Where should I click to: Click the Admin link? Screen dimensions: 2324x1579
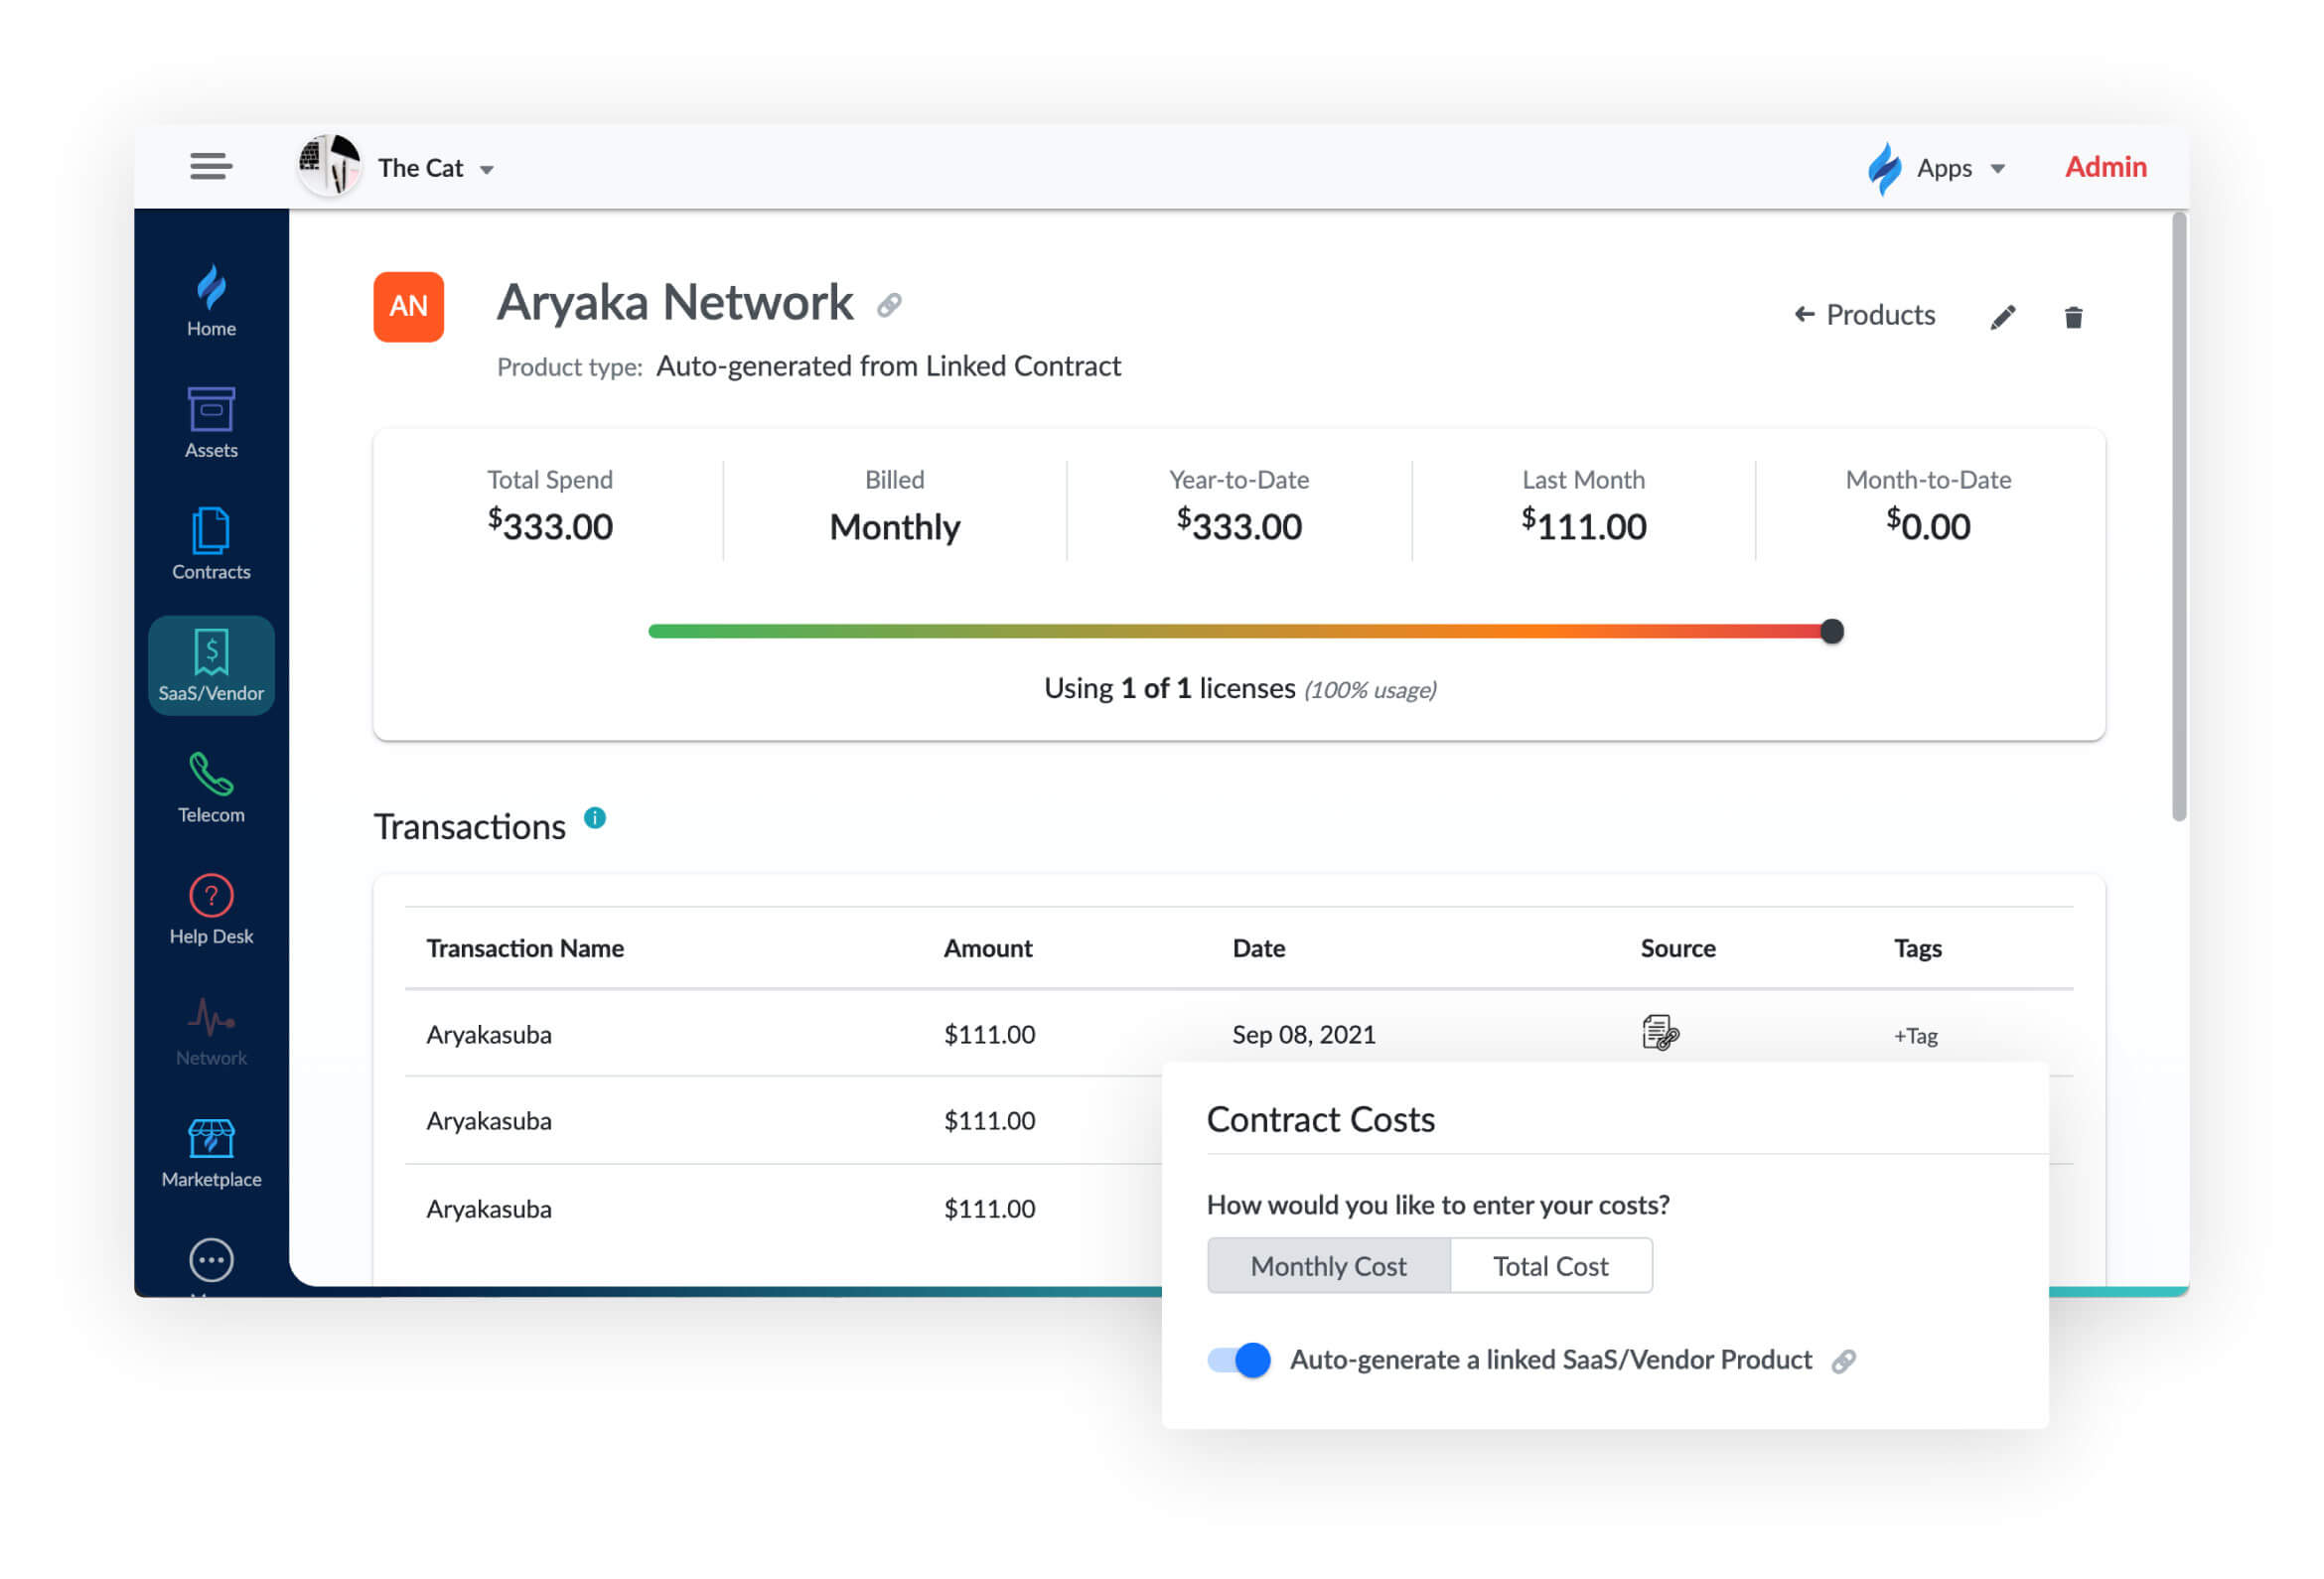point(2105,167)
